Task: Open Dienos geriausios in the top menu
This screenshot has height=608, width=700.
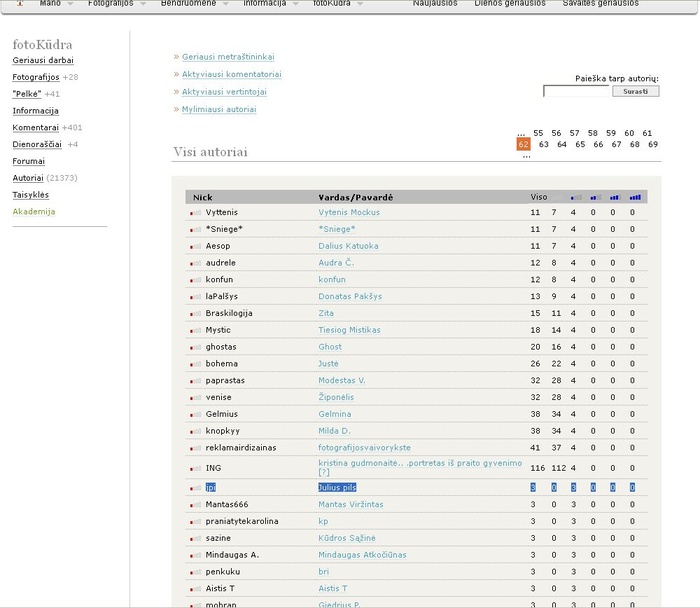Action: click(509, 4)
